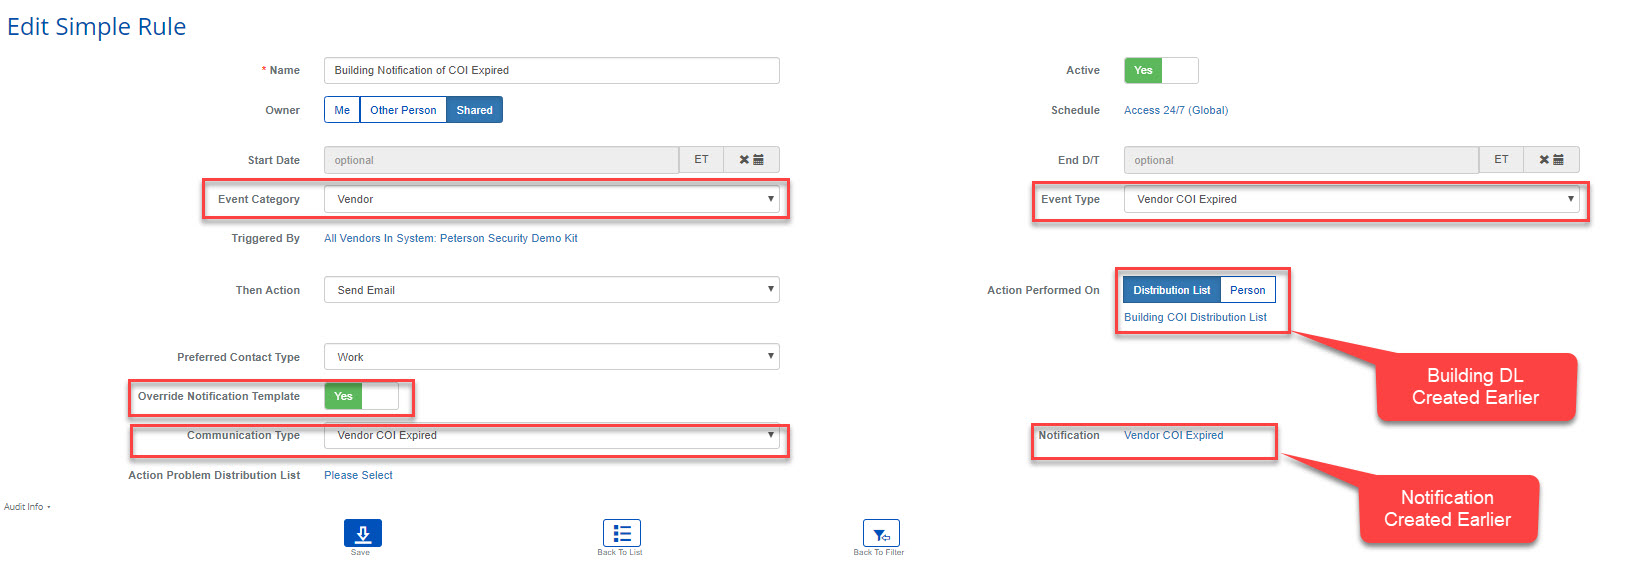The height and width of the screenshot is (586, 1629).
Task: Open the Event Category dropdown
Action: coord(551,200)
